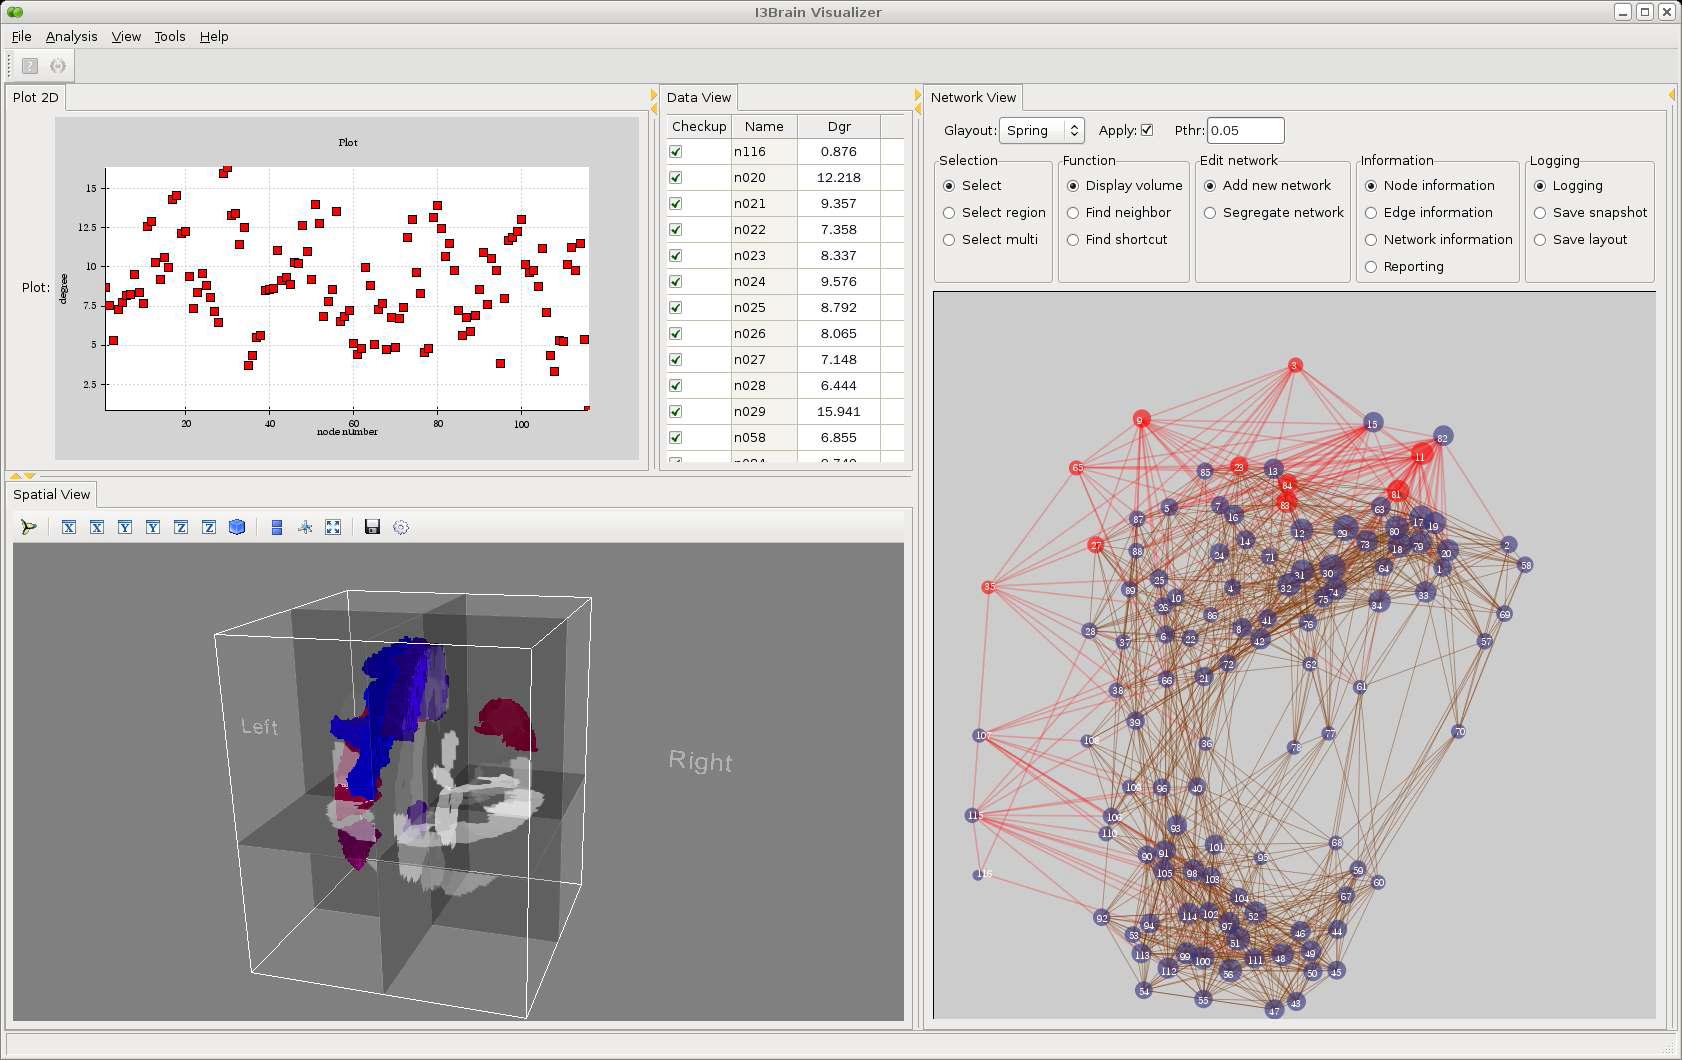Click node 70 in the network graph

point(1459,732)
